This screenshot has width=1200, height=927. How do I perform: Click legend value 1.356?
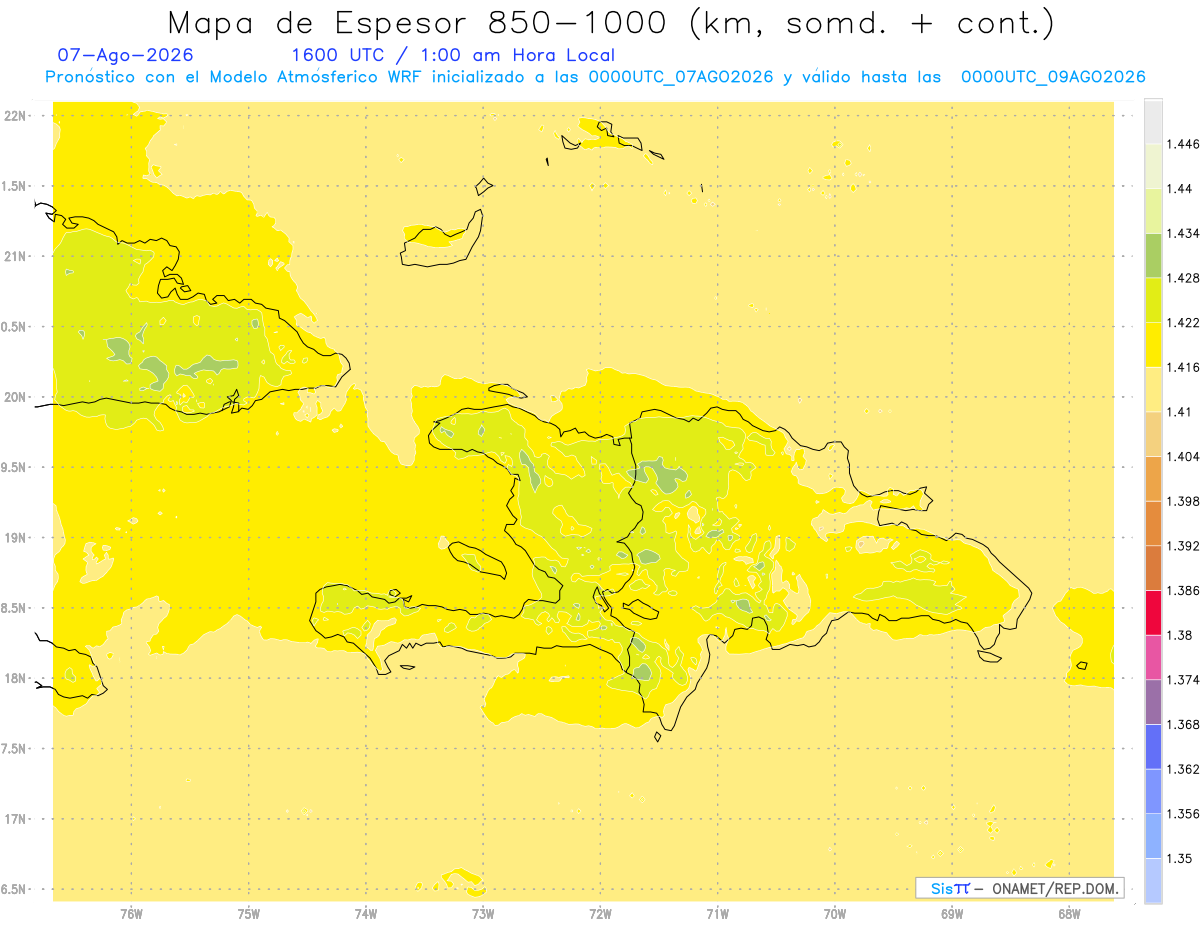[1182, 814]
